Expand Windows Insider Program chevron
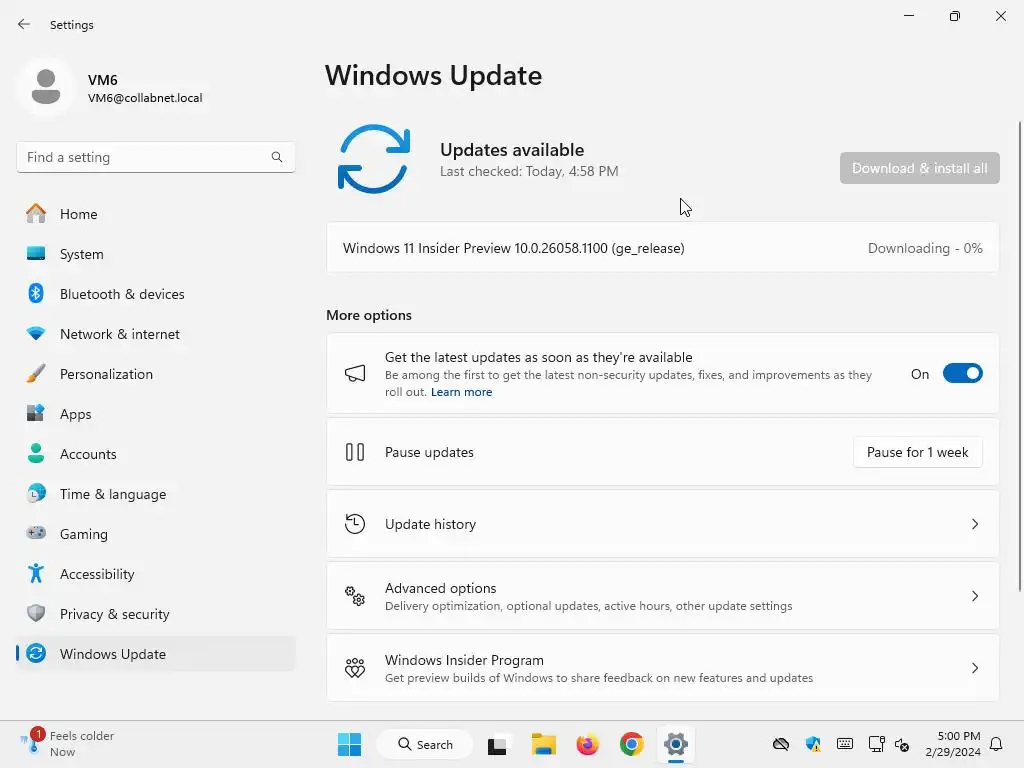Screen dimensions: 1024x768 [974, 667]
